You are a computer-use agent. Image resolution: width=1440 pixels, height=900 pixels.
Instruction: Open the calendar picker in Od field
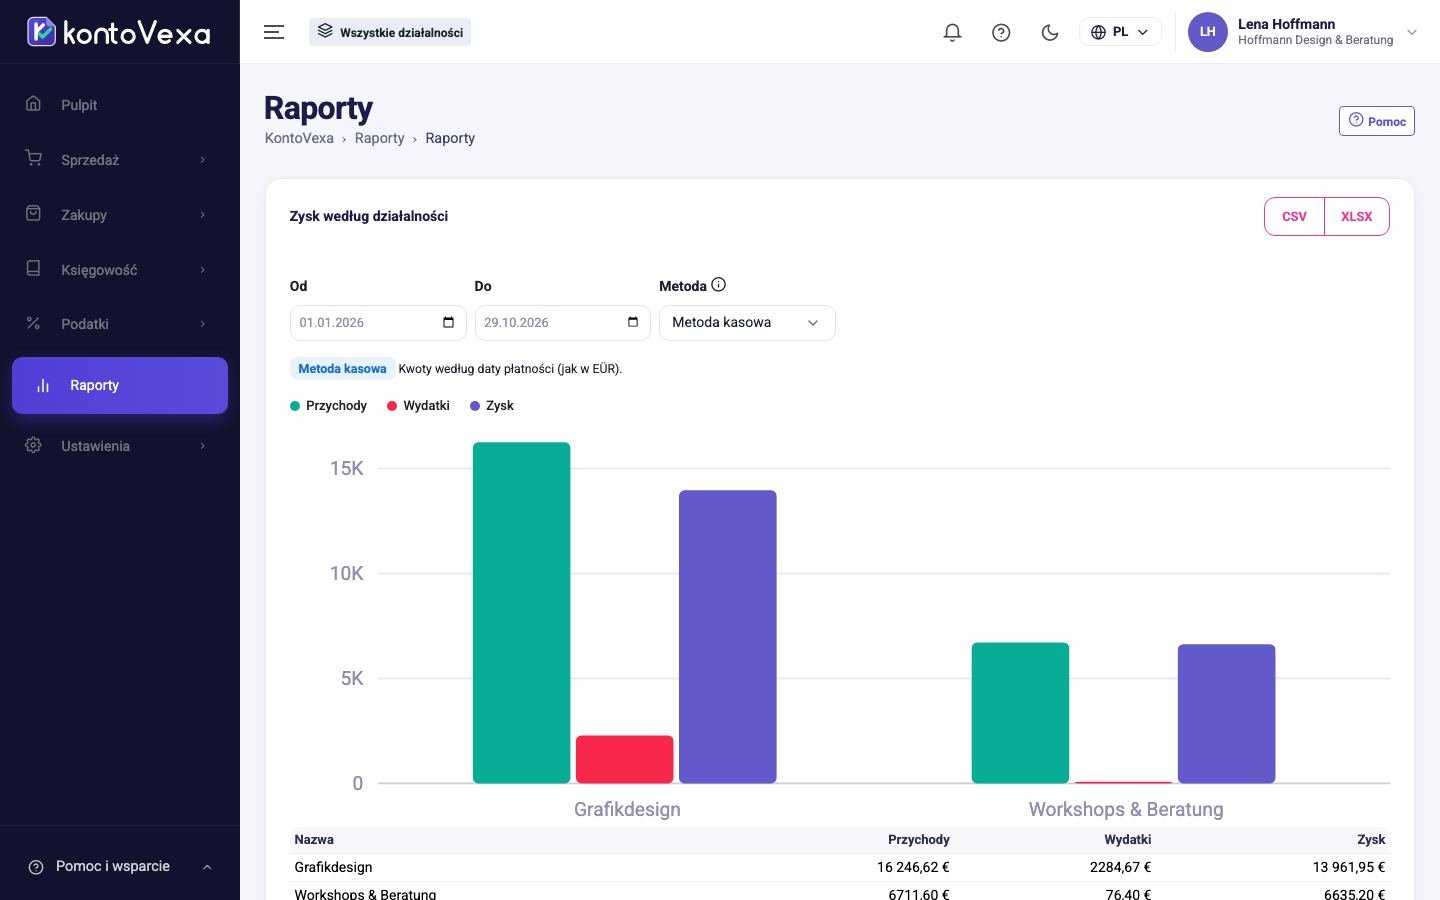pos(448,322)
